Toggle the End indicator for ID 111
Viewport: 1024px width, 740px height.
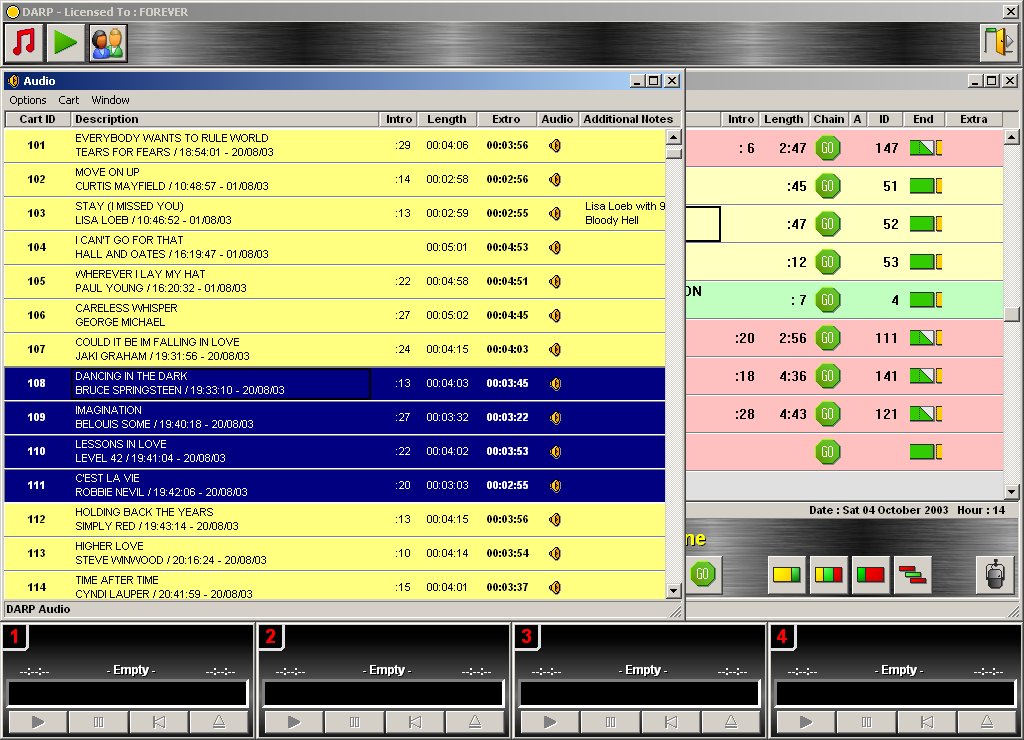click(x=926, y=338)
